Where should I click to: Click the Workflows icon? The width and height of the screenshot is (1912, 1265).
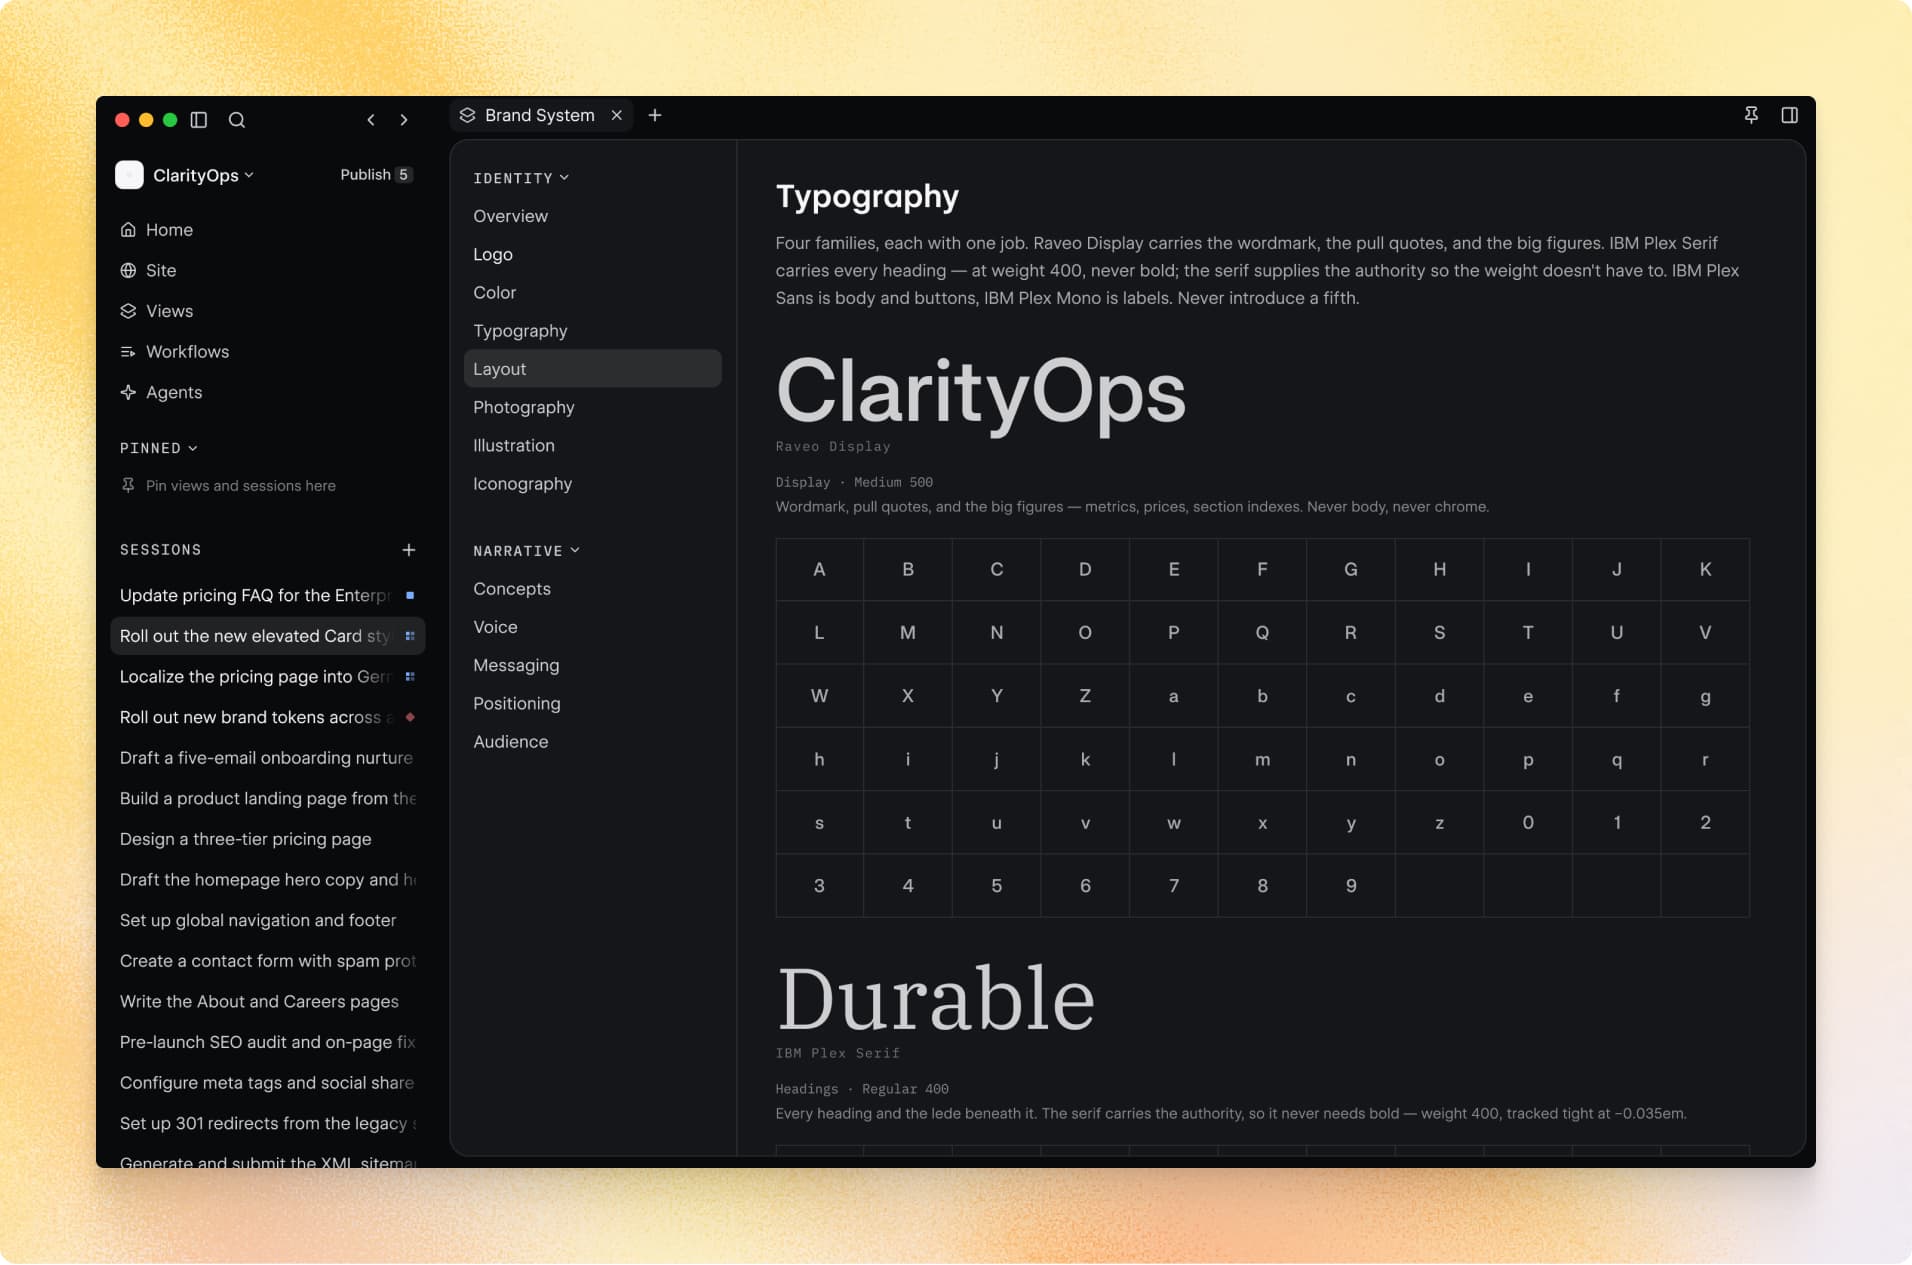(x=128, y=352)
